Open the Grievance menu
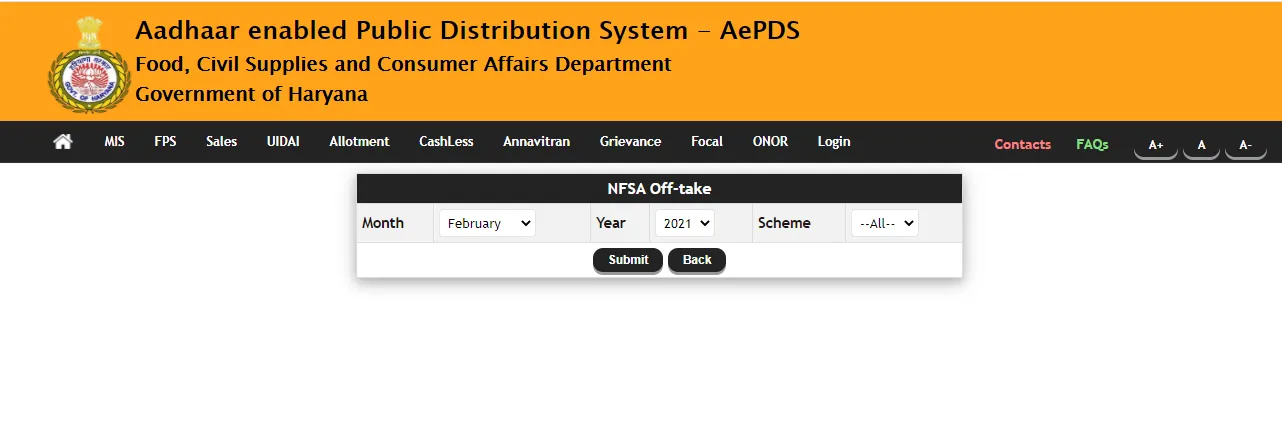The height and width of the screenshot is (442, 1282). [630, 142]
